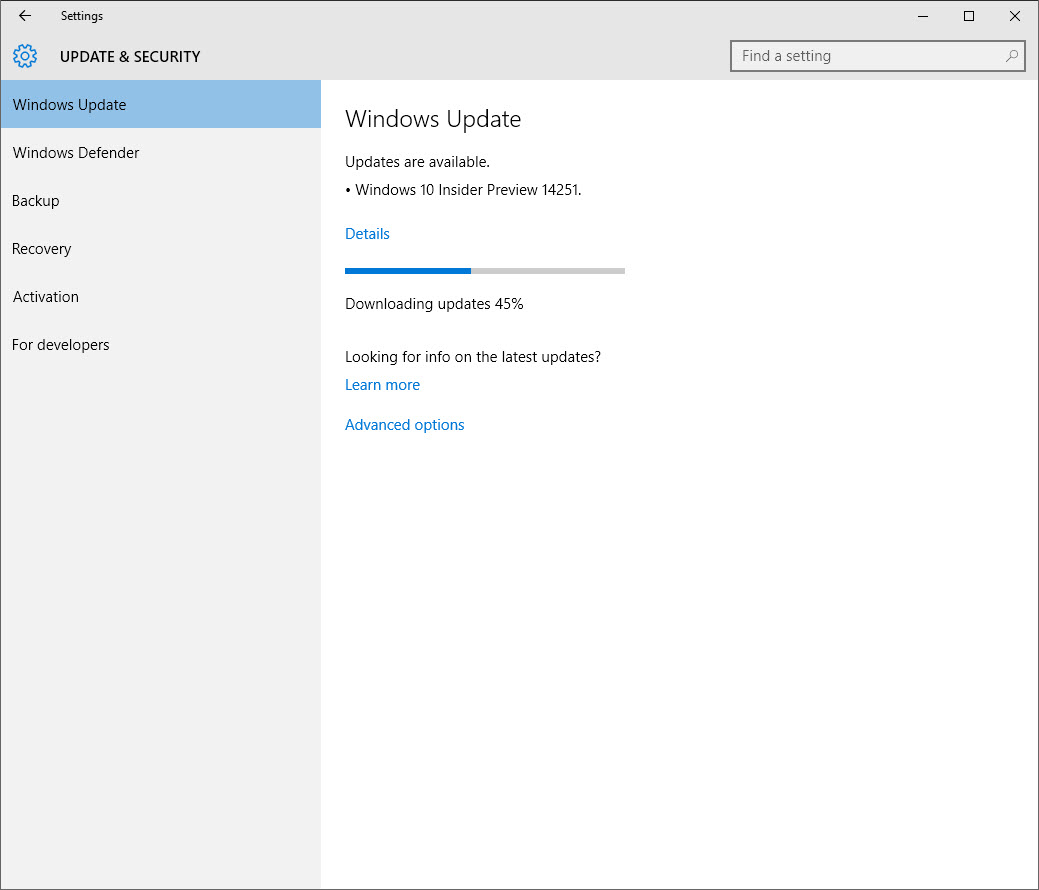This screenshot has height=890, width=1039.
Task: Click the UPDATE & SECURITY title
Action: point(130,57)
